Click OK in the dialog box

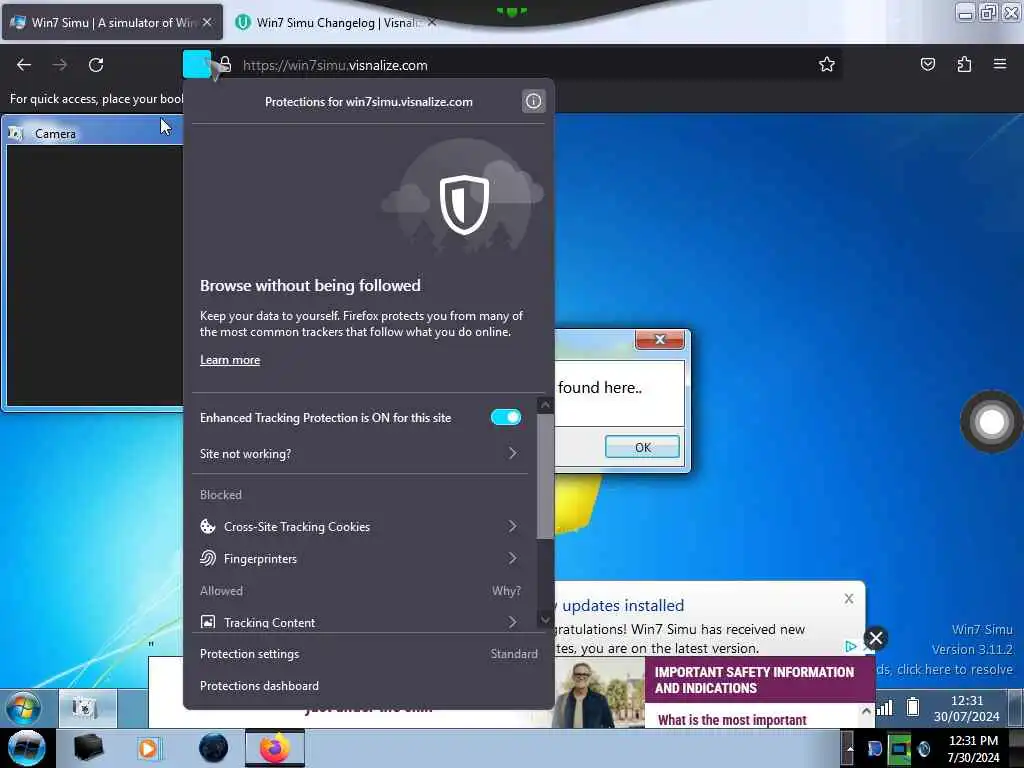[x=642, y=447]
